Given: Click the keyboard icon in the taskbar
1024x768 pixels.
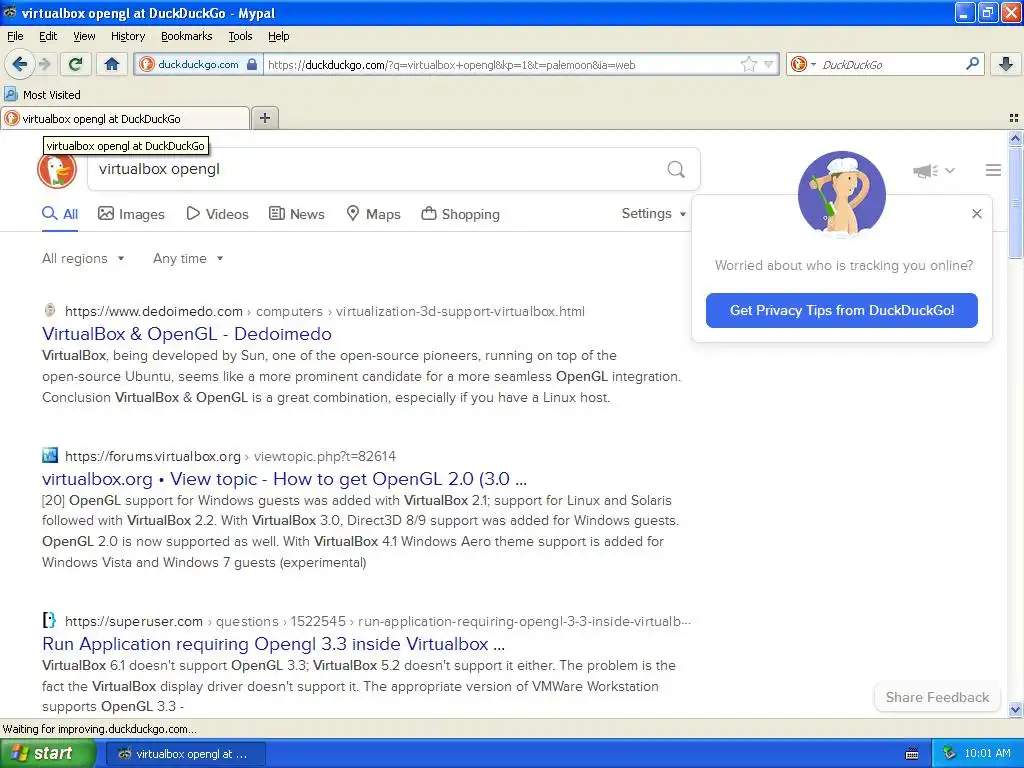Looking at the screenshot, I should tap(912, 754).
